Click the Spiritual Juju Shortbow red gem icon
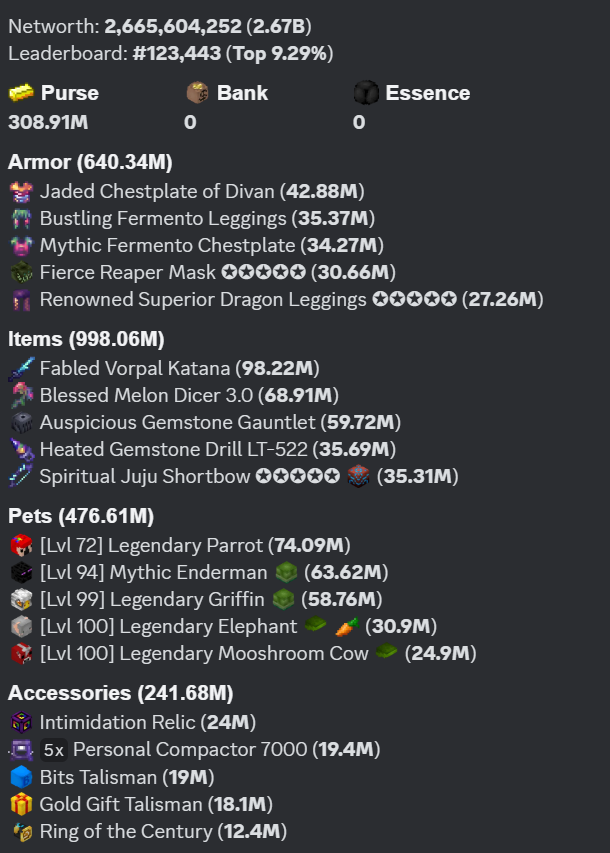Viewport: 610px width, 853px height. pos(359,476)
